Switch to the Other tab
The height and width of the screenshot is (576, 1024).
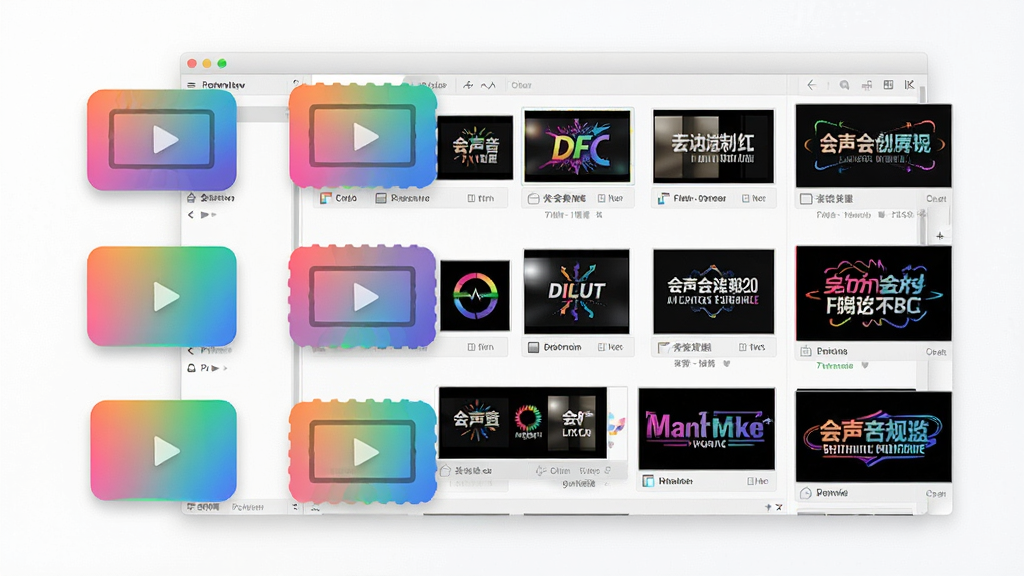coord(520,86)
